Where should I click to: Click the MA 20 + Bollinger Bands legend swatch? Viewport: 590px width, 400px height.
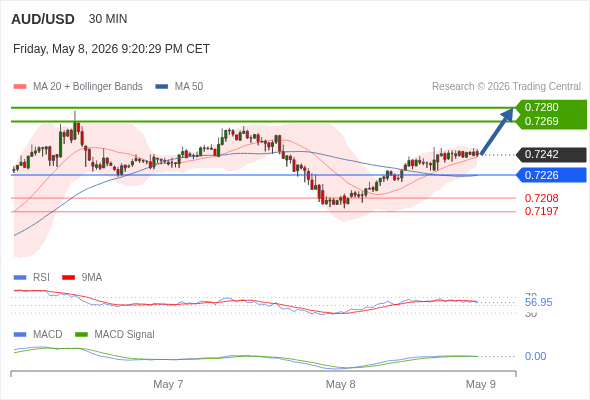20,87
